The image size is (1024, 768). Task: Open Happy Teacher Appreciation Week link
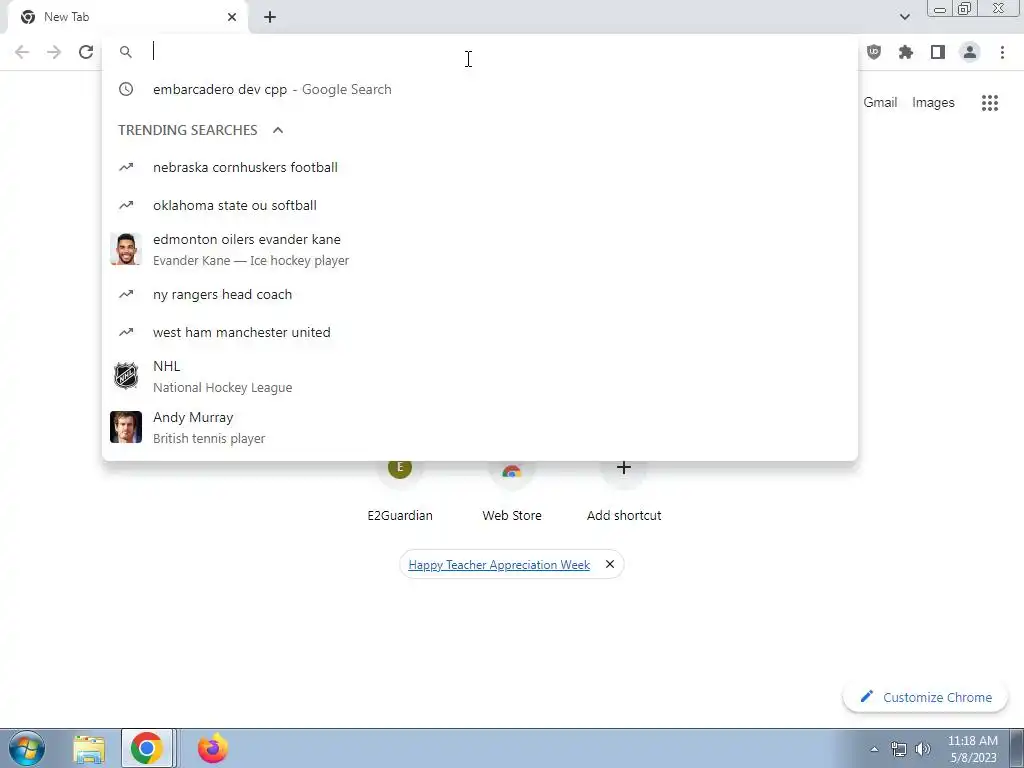coord(499,565)
